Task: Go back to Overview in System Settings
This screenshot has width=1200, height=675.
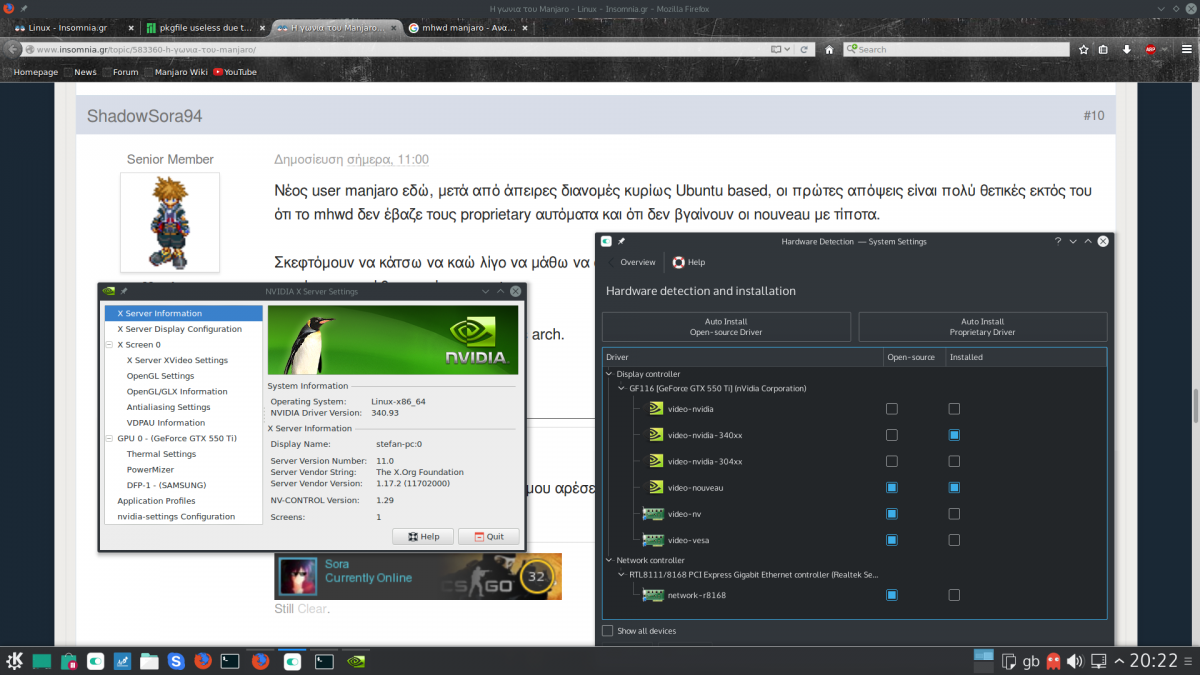Action: [x=631, y=262]
